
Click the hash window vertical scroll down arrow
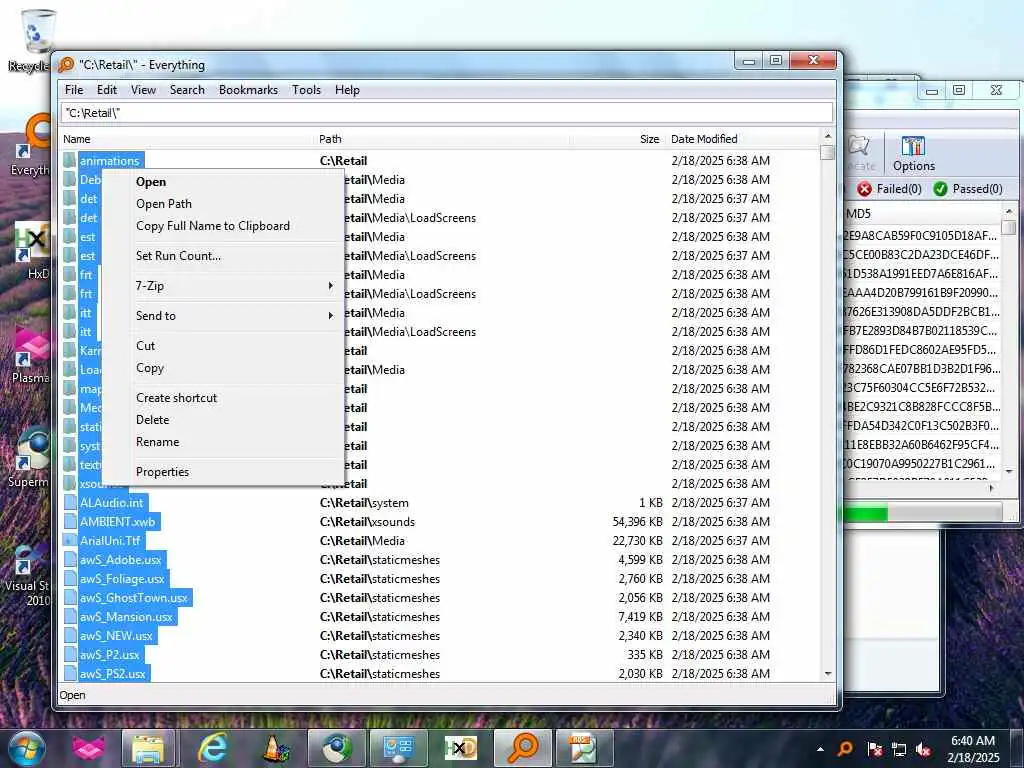(1009, 471)
